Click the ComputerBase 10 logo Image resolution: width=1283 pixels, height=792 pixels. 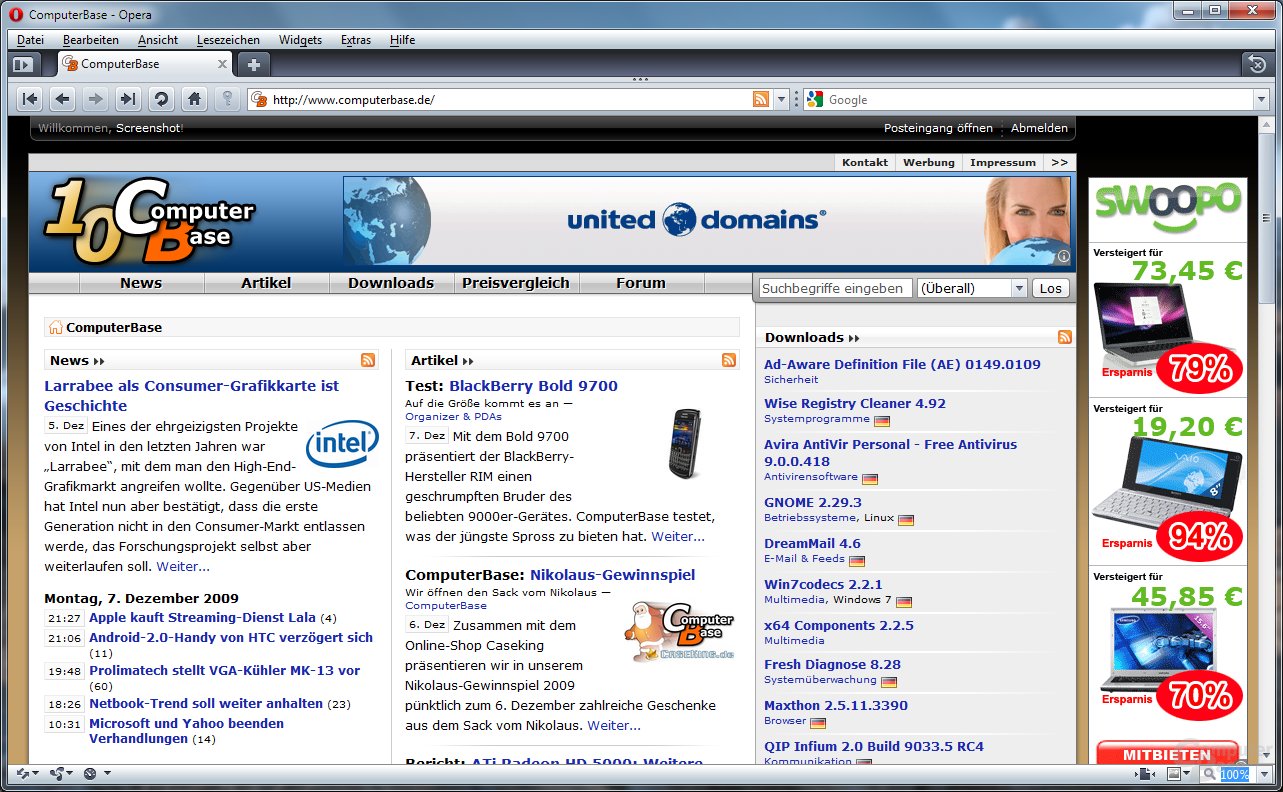click(148, 220)
